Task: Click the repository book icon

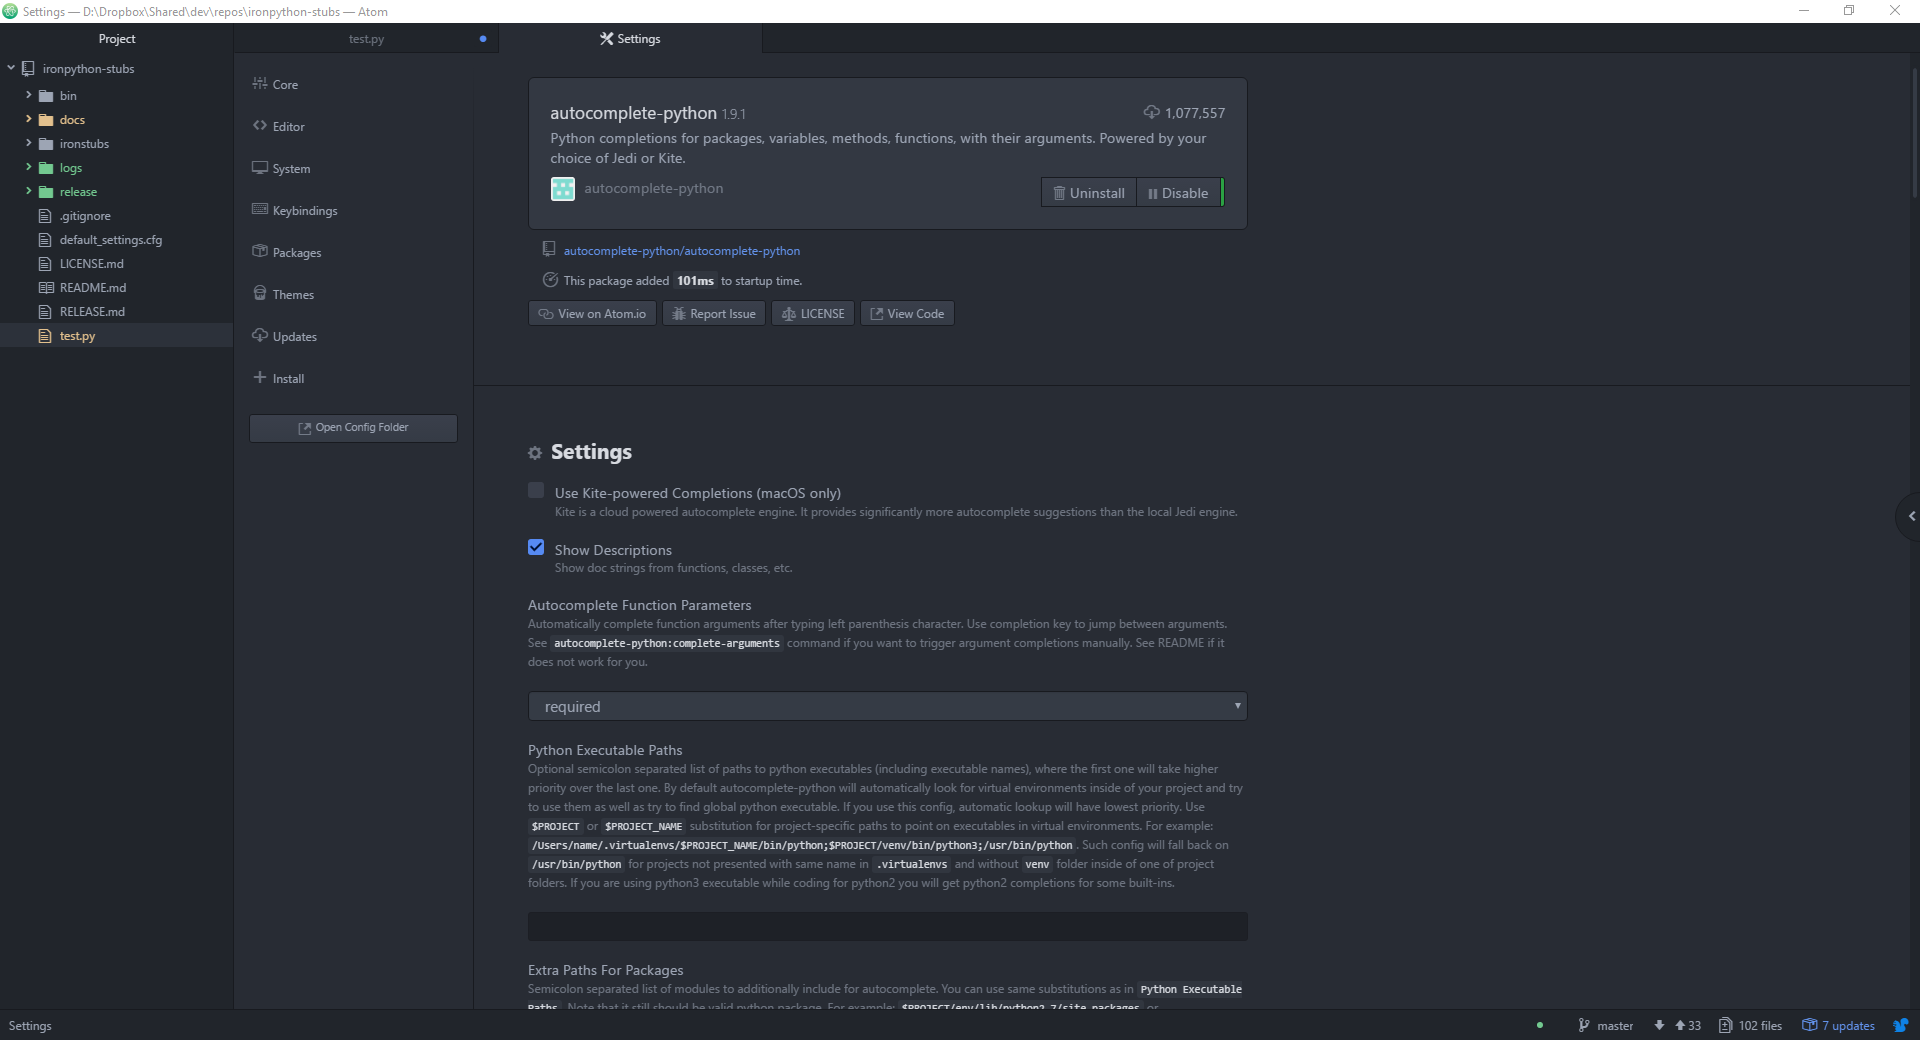Action: pos(549,249)
